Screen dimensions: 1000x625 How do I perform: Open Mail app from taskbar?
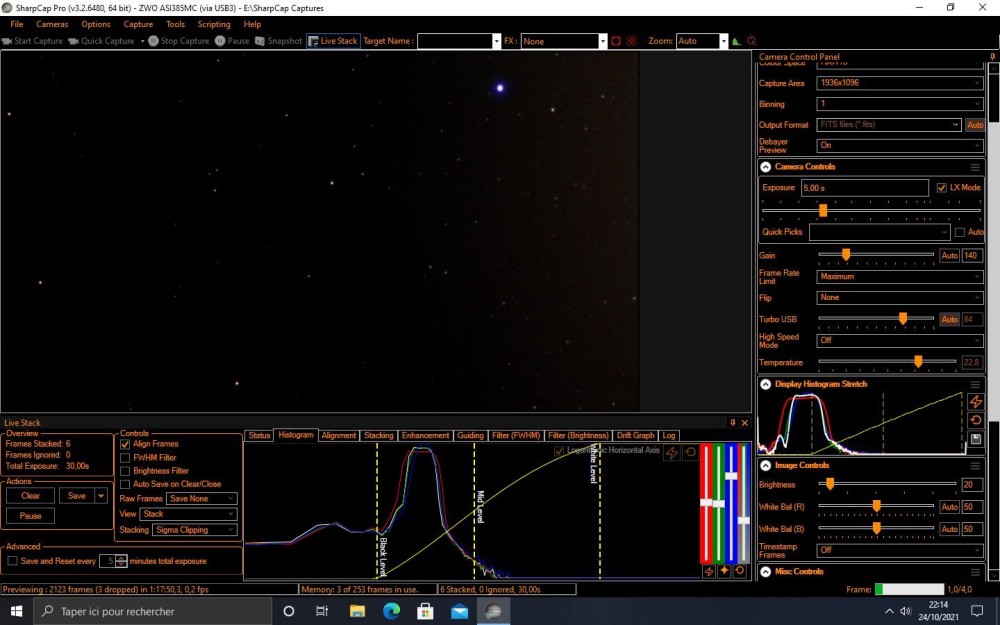click(459, 611)
